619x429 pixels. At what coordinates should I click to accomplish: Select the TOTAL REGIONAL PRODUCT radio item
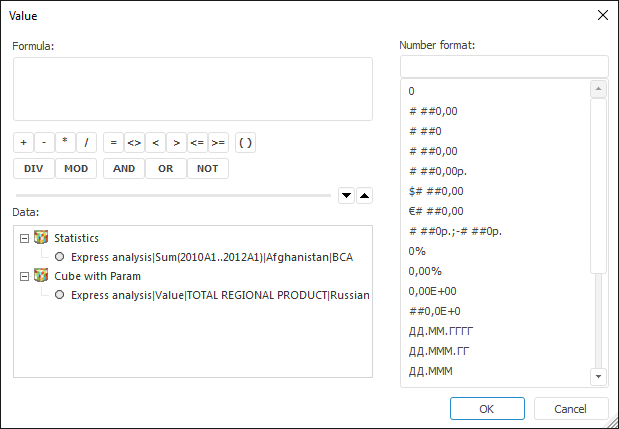click(61, 295)
